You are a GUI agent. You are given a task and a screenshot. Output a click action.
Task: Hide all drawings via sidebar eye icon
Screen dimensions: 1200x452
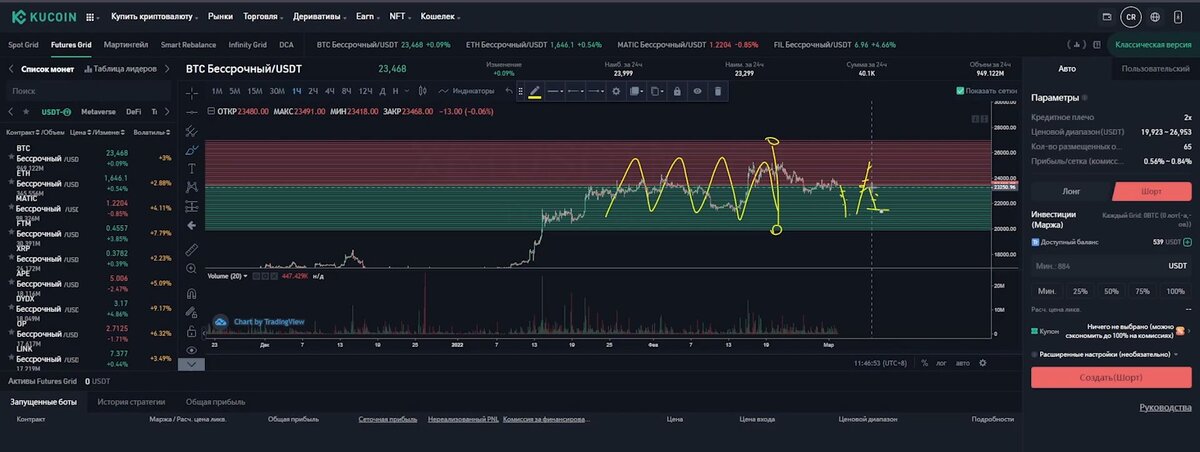click(191, 349)
